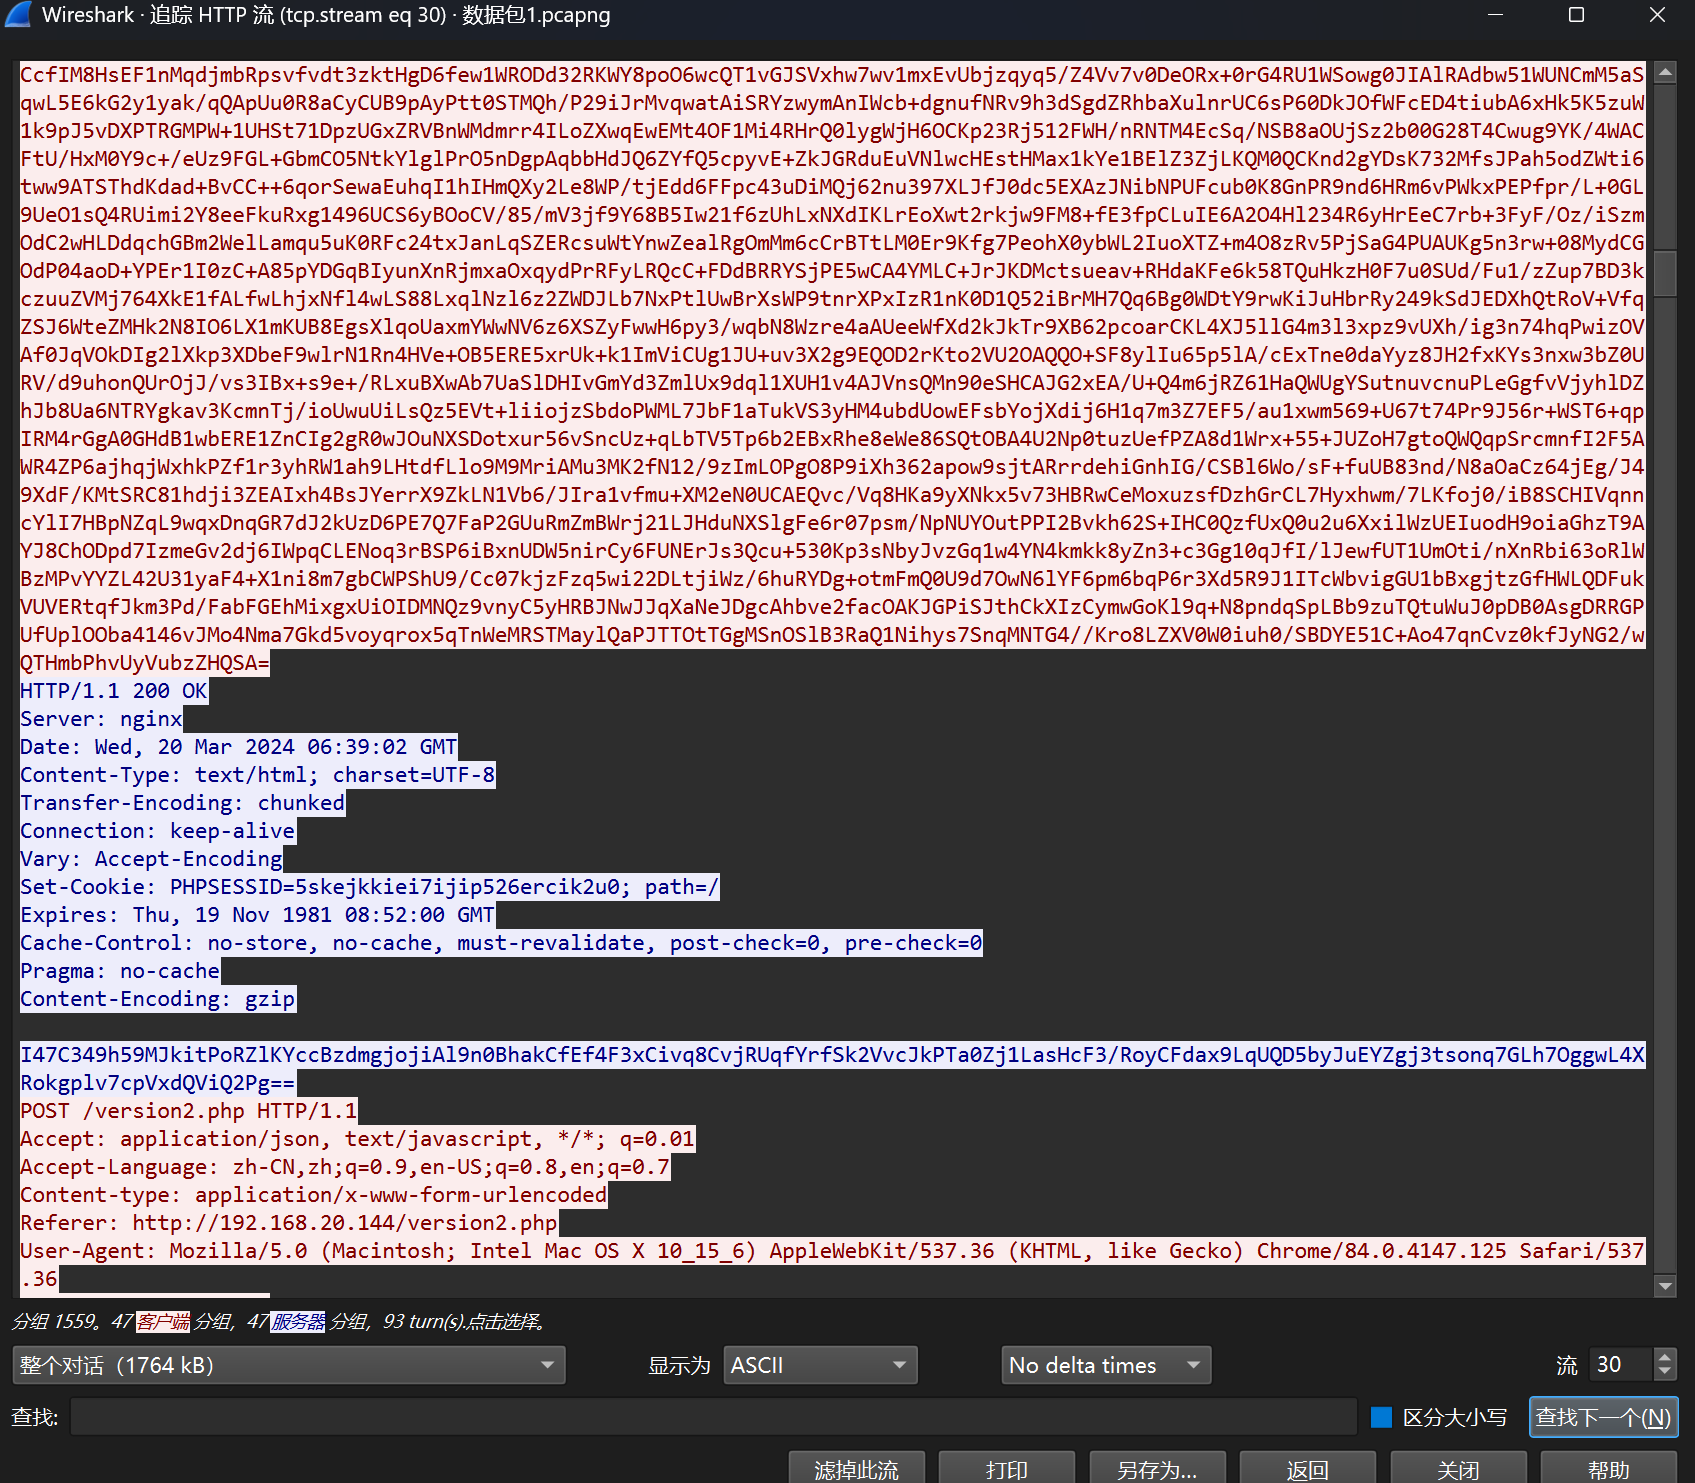The image size is (1695, 1483).
Task: Click the QTHmbPhvUyVubzZHQSA= request line
Action: coord(145,663)
